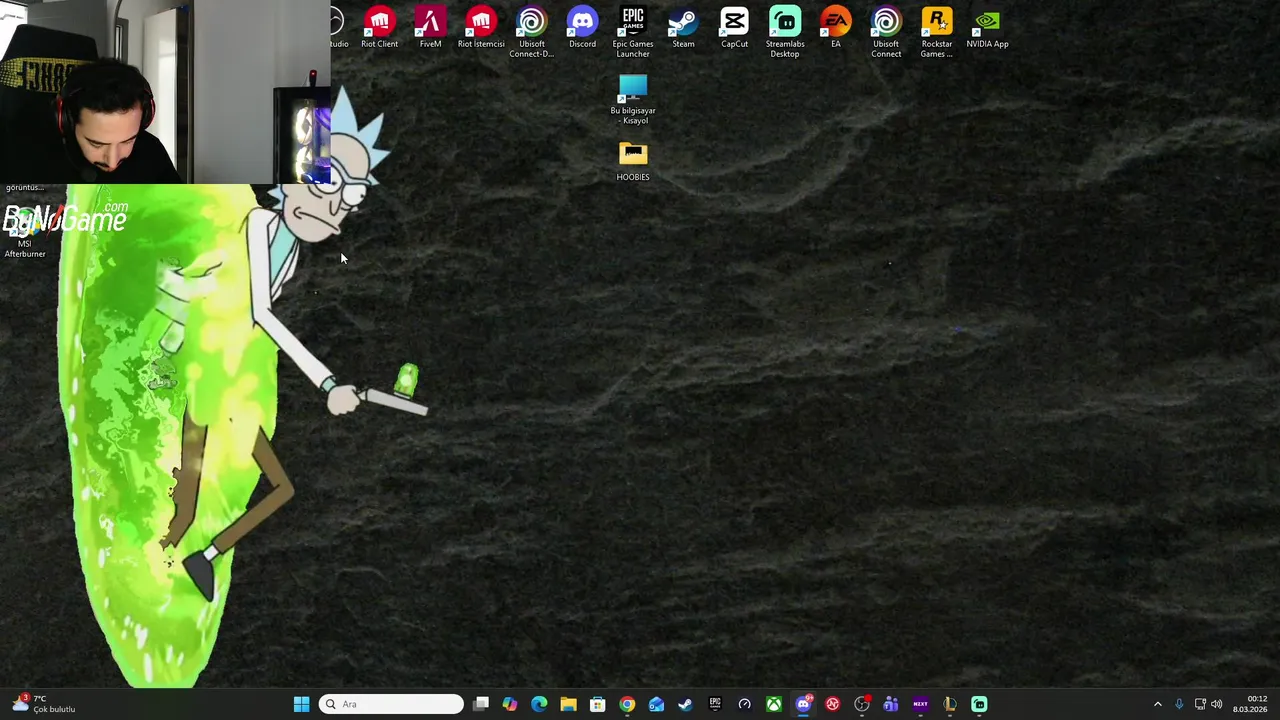The image size is (1280, 720).
Task: Click the microphone icon in the system tray
Action: pos(1179,704)
